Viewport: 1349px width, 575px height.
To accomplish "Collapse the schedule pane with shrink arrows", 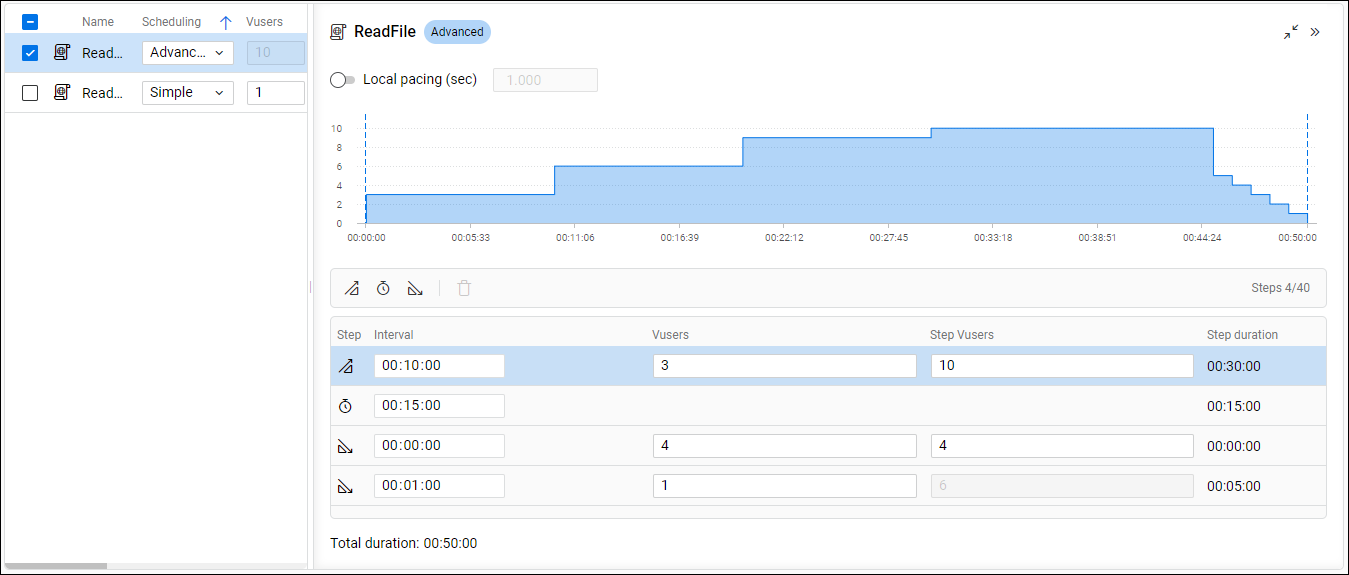I will 1291,32.
